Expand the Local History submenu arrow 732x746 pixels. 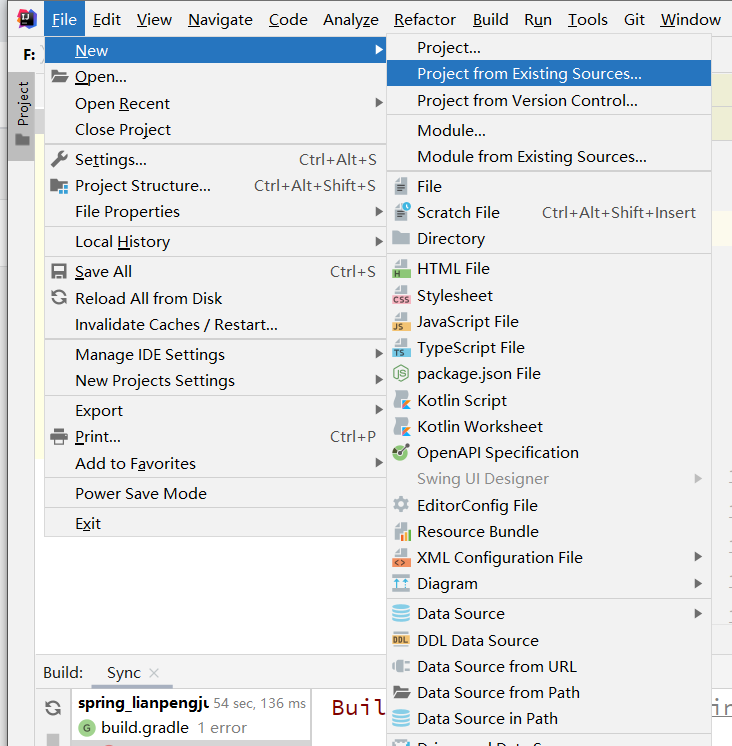tap(379, 242)
